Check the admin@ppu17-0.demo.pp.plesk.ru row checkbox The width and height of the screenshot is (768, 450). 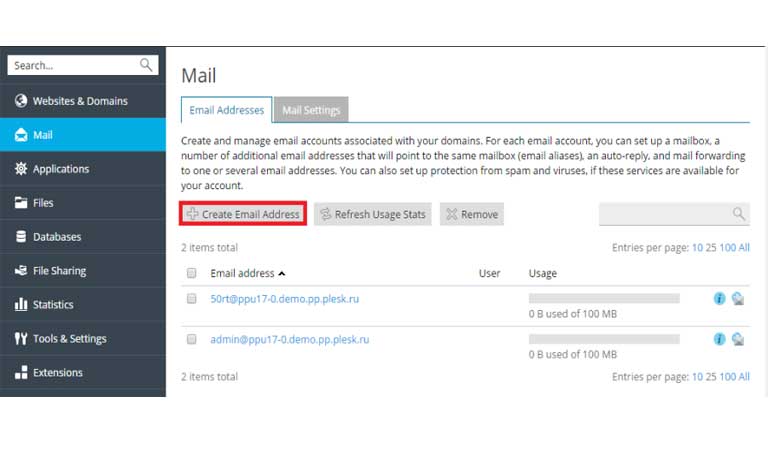[192, 339]
